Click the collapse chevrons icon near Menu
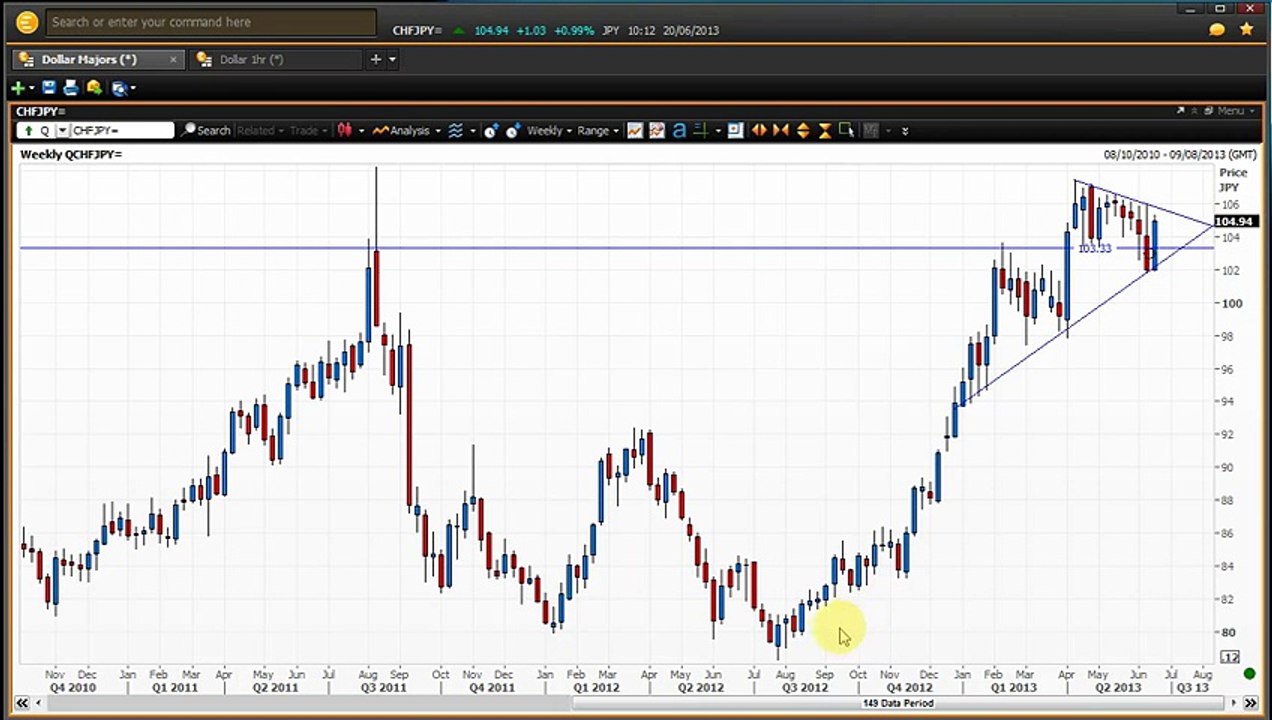1272x720 pixels. [1194, 111]
